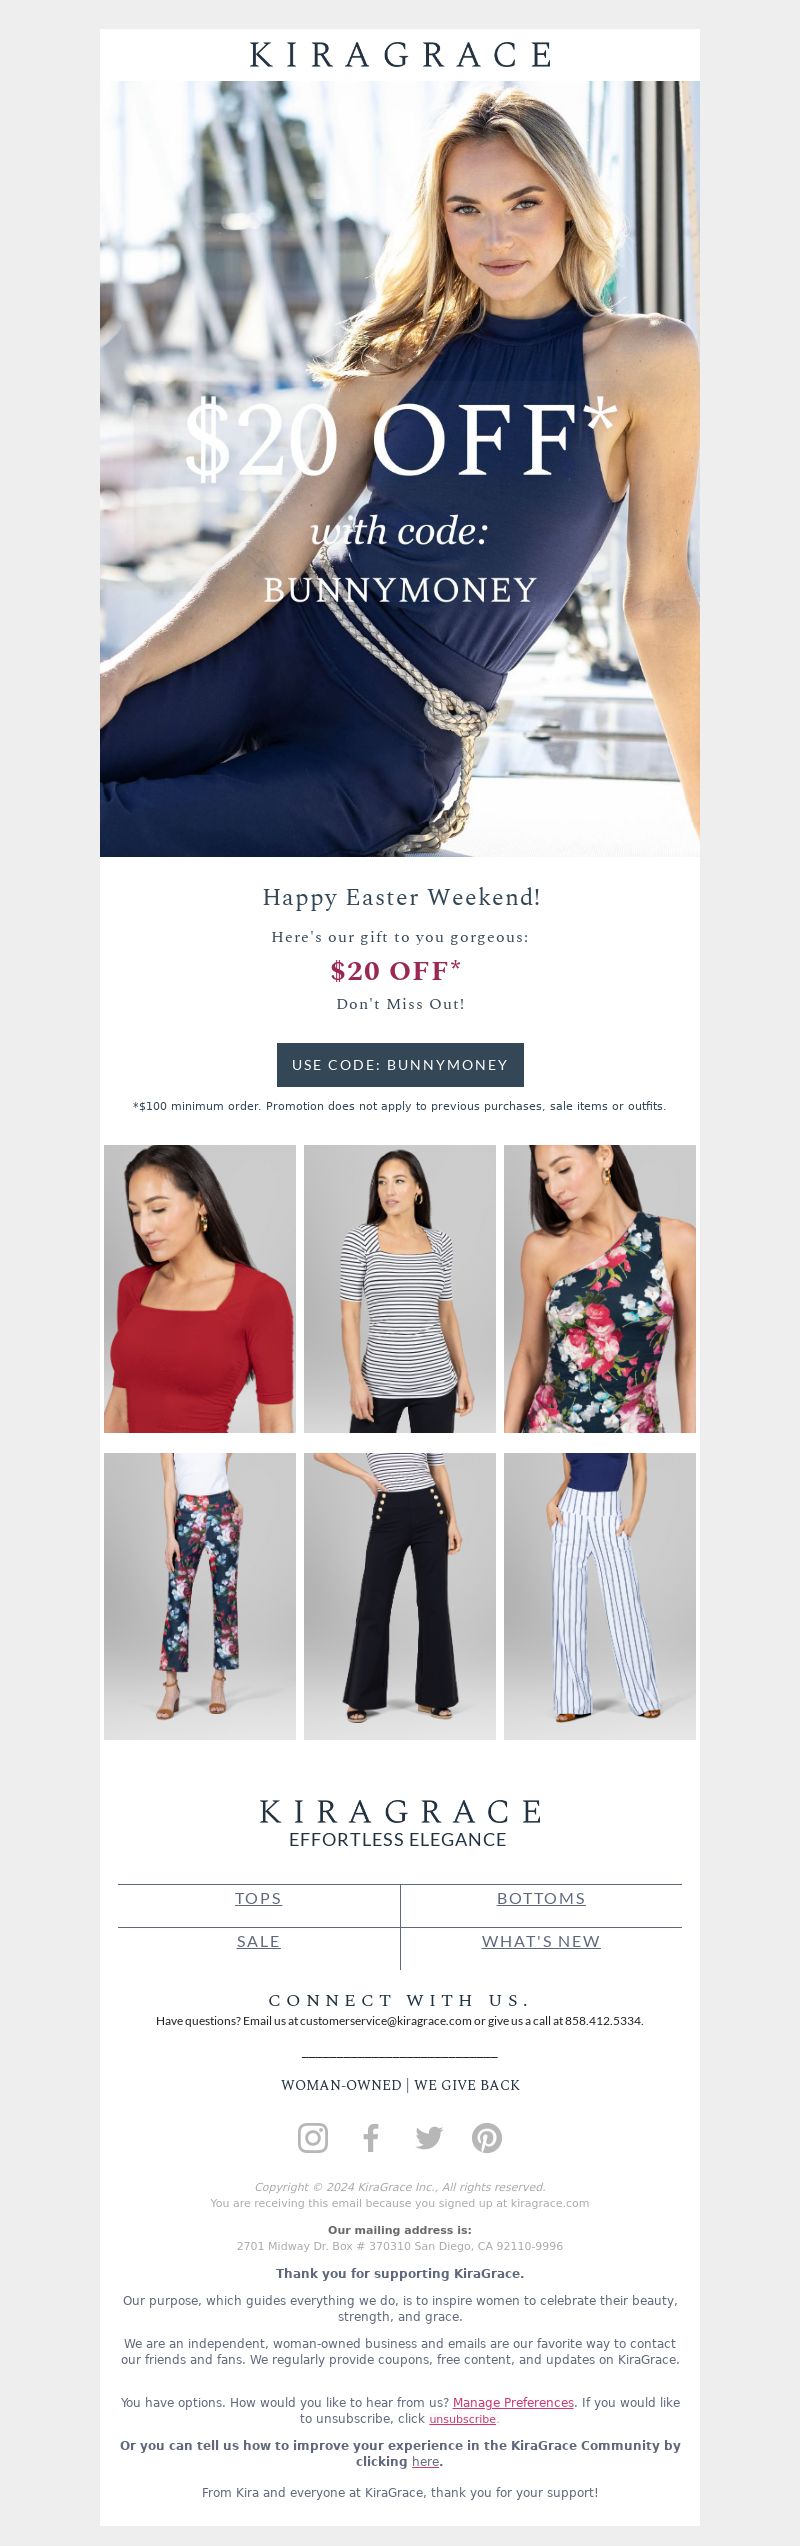Open the Facebook social icon
Screen dimensions: 800x2546
[x=371, y=2138]
